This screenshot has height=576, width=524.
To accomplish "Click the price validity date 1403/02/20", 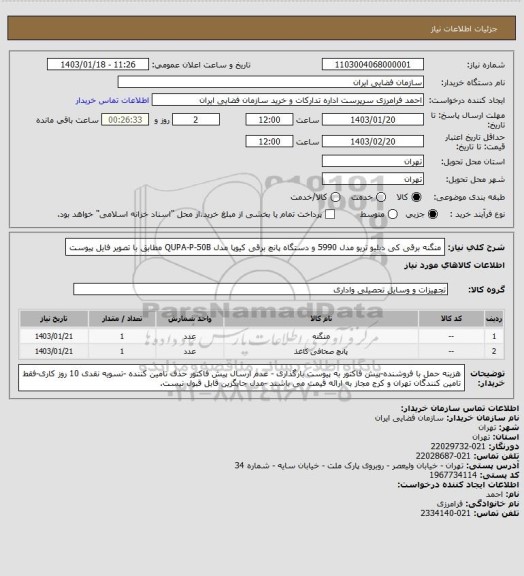I will 373,141.
